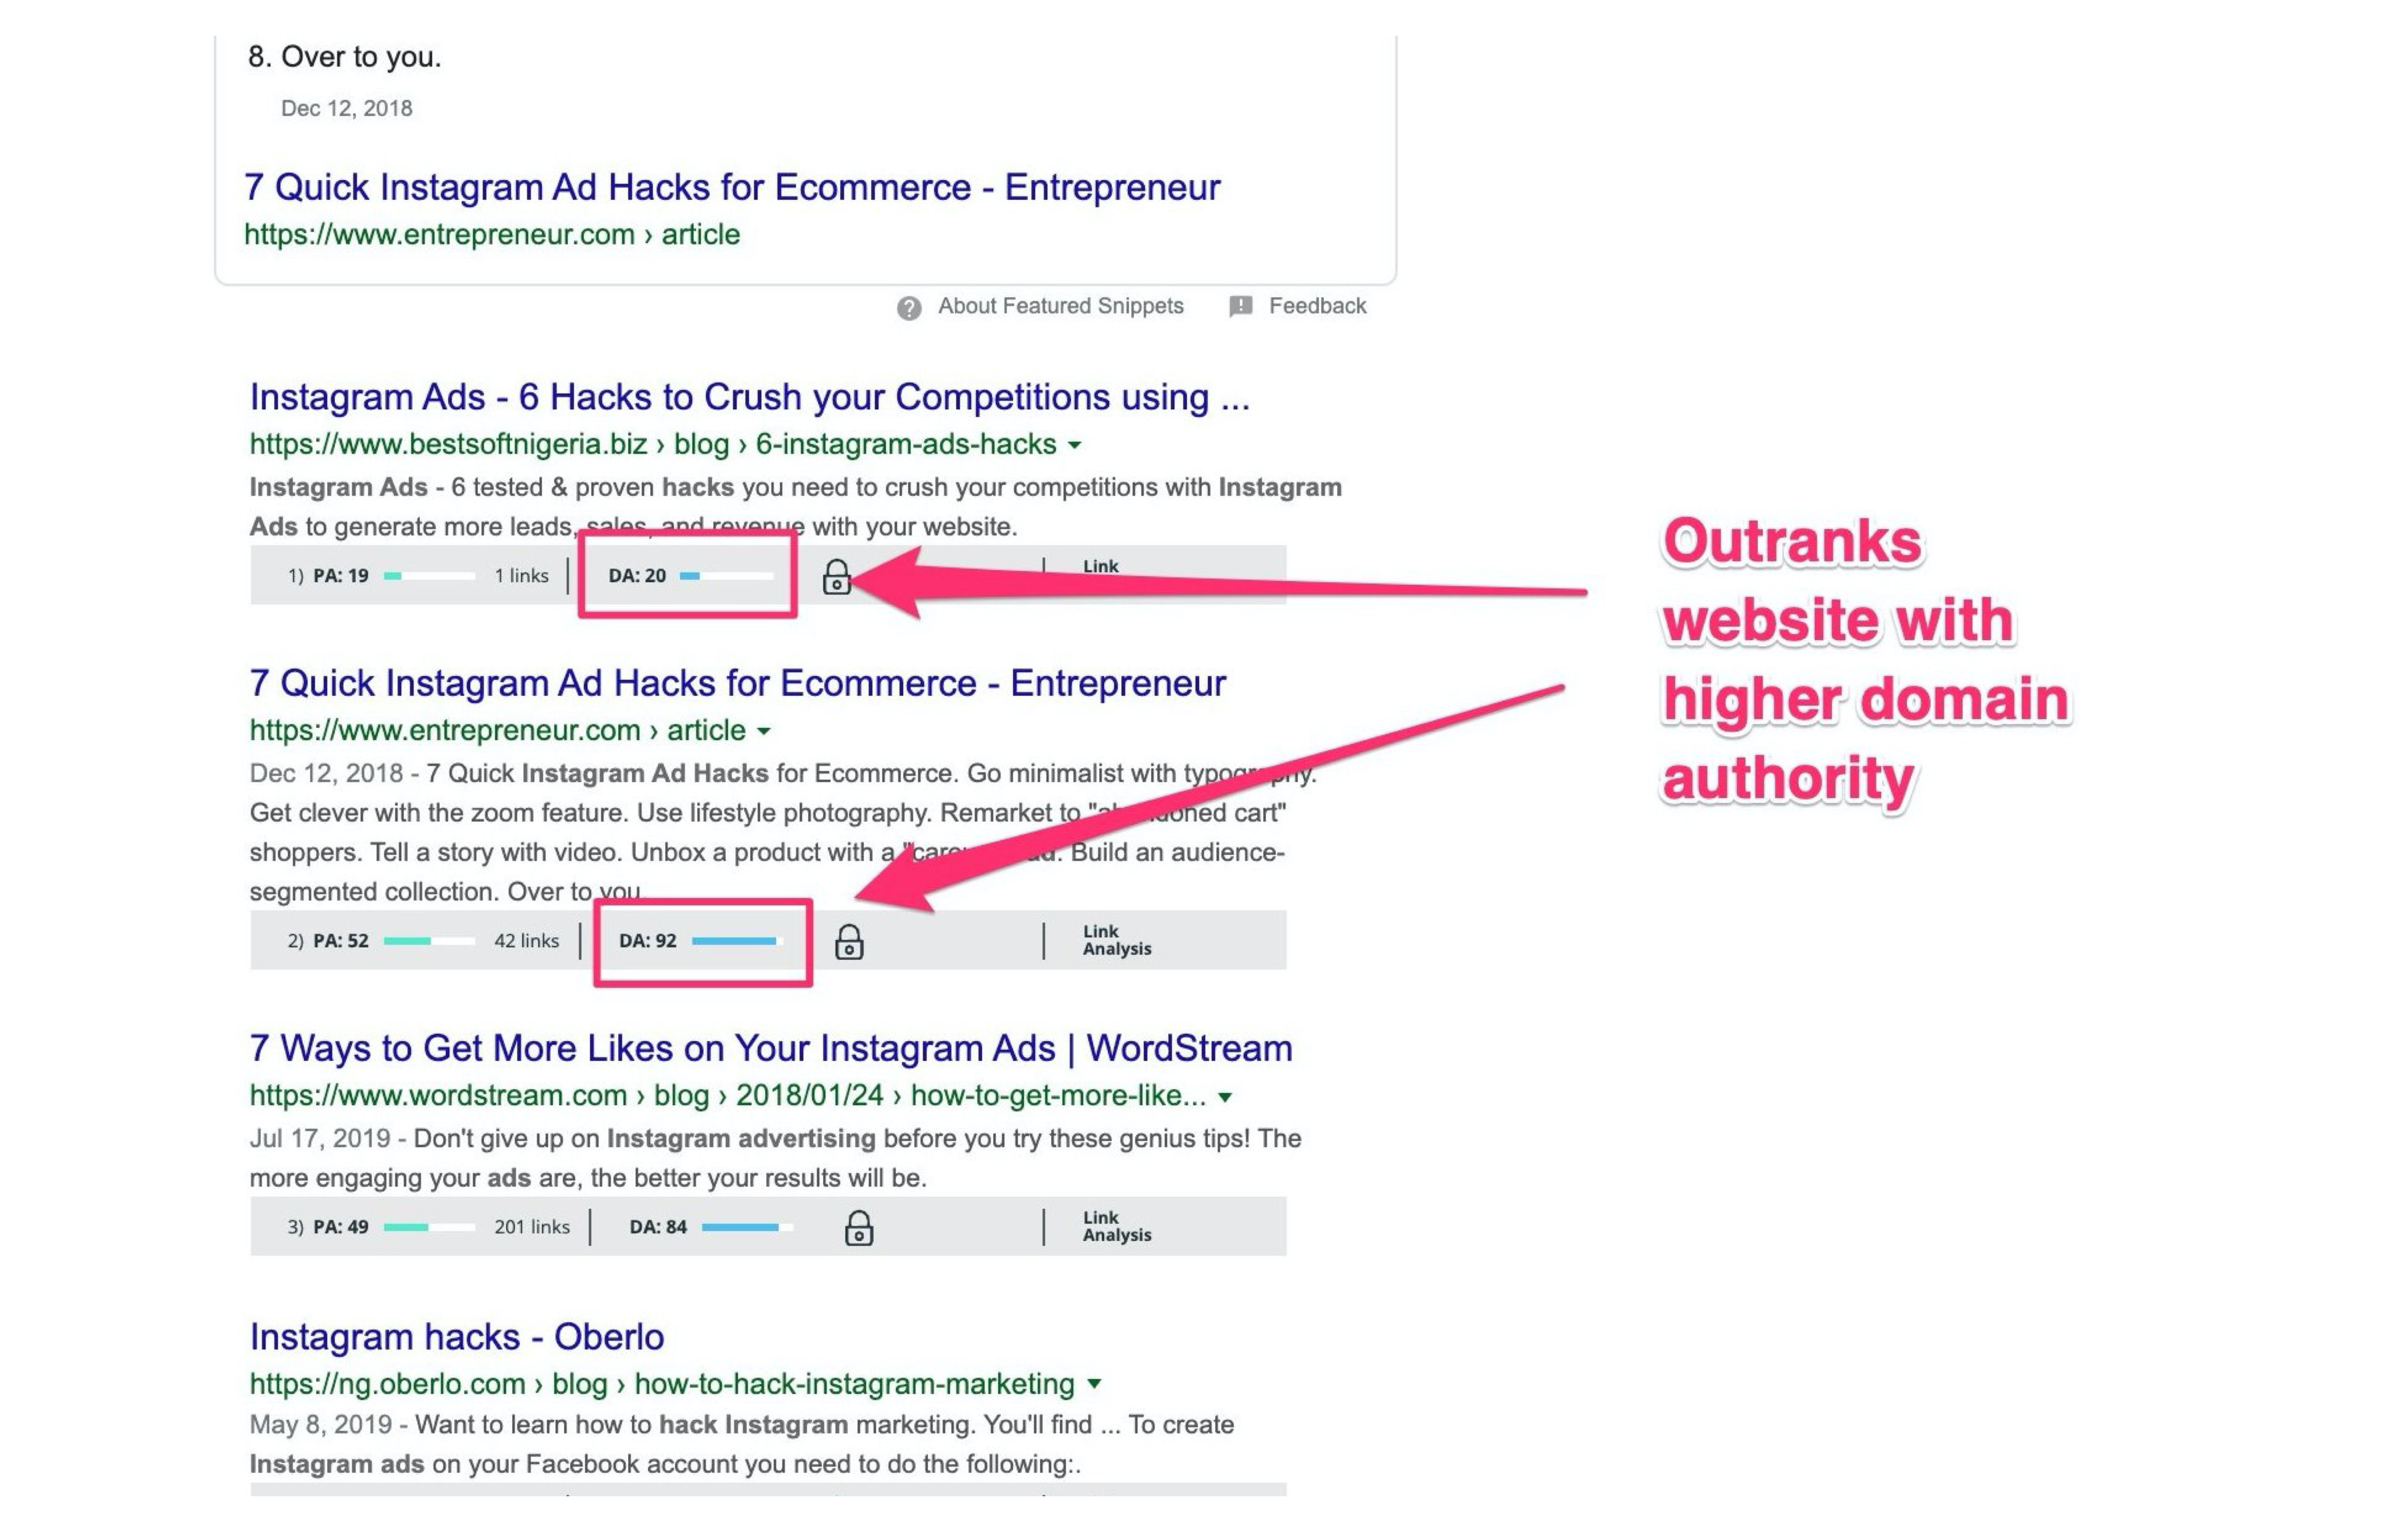Click the PA: 49 bar for WordStream
This screenshot has width=2408, height=1533.
click(x=429, y=1227)
